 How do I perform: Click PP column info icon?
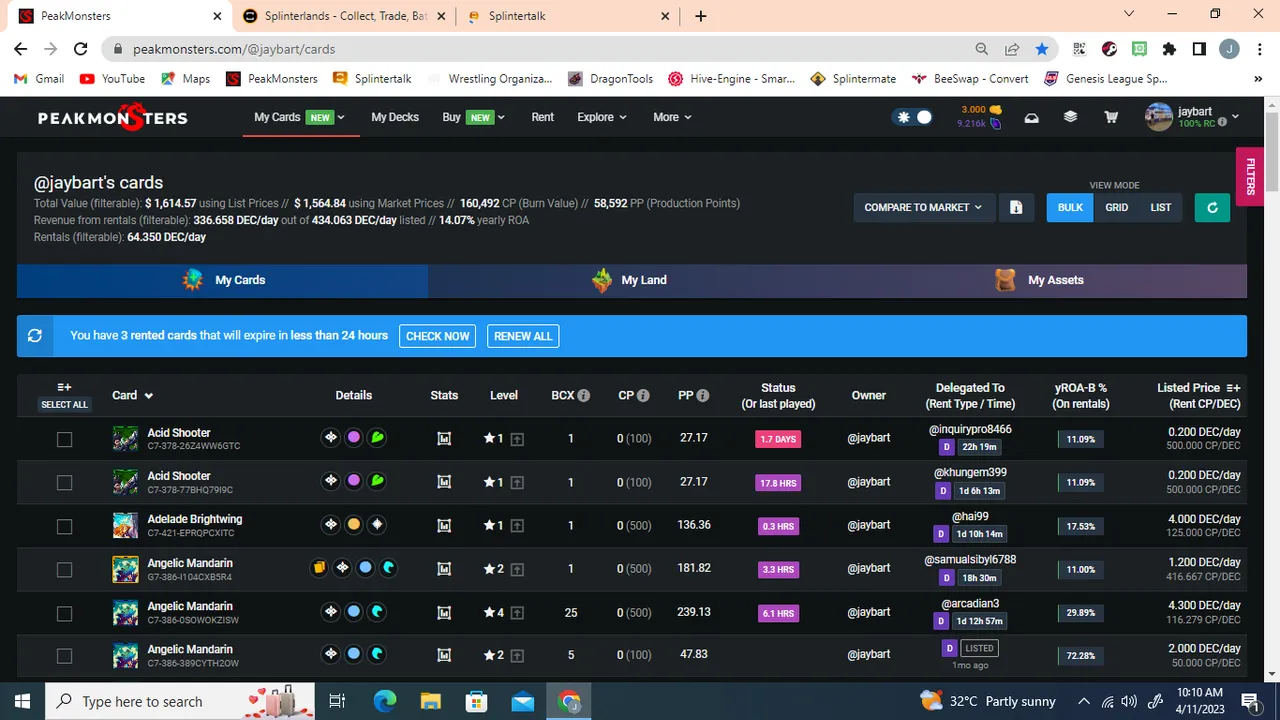703,395
